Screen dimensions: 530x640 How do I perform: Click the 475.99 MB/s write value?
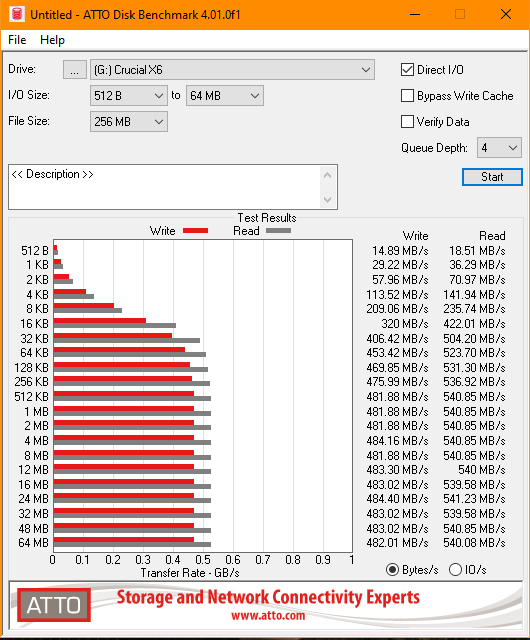pyautogui.click(x=397, y=382)
